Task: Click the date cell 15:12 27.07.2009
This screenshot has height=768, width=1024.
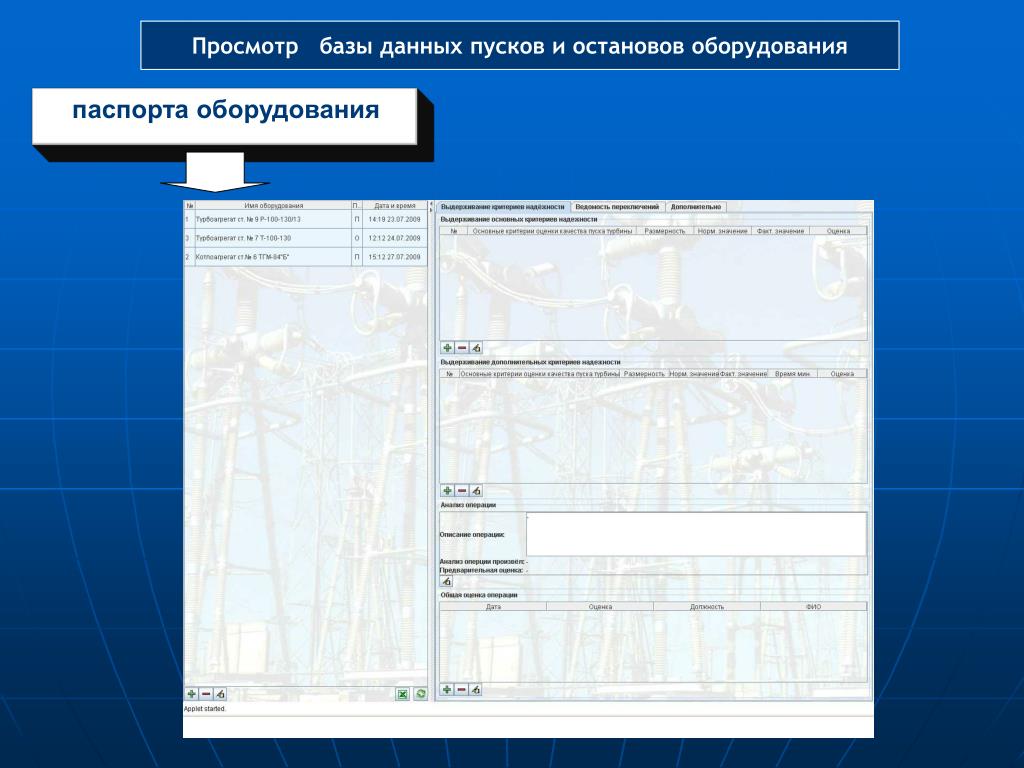Action: click(x=394, y=257)
